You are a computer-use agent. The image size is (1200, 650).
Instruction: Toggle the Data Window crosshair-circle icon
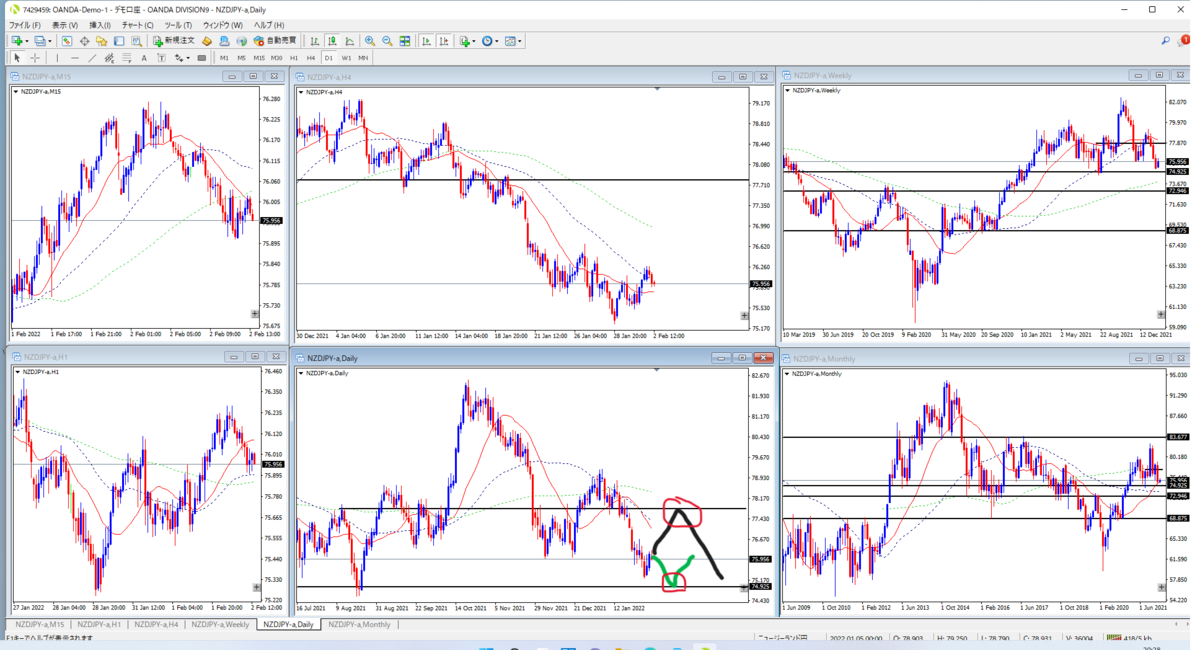point(84,41)
